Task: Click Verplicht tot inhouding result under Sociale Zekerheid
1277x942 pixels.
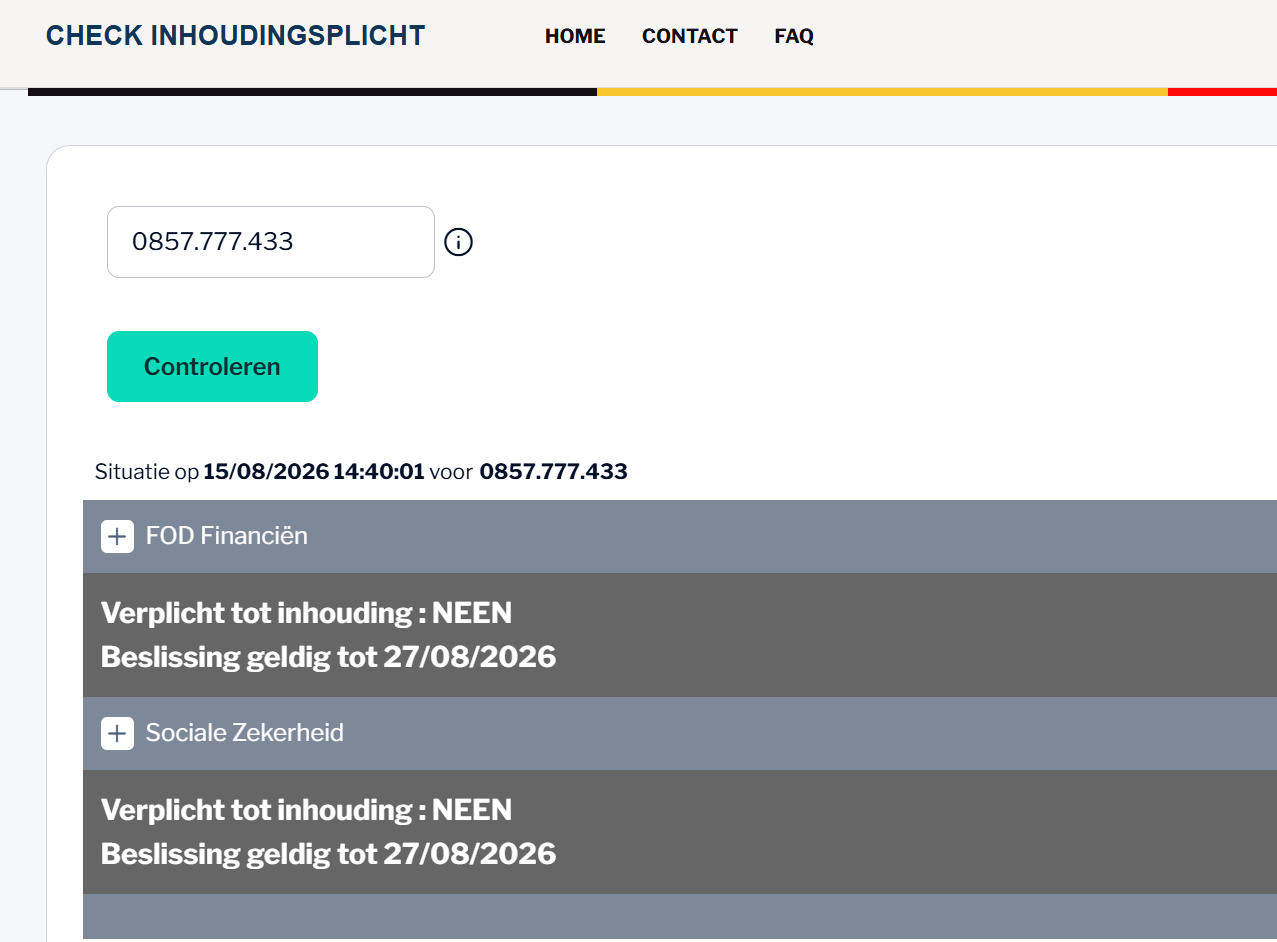Action: [307, 810]
